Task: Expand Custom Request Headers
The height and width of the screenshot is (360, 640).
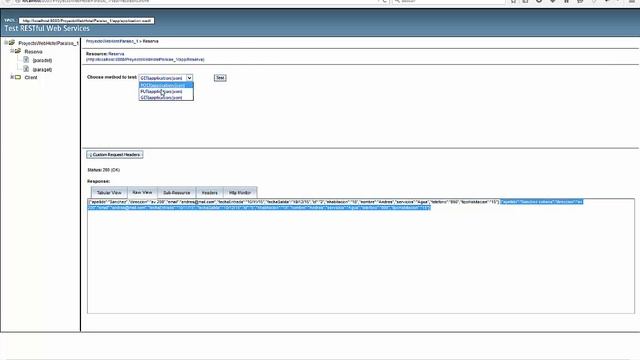Action: (115, 155)
